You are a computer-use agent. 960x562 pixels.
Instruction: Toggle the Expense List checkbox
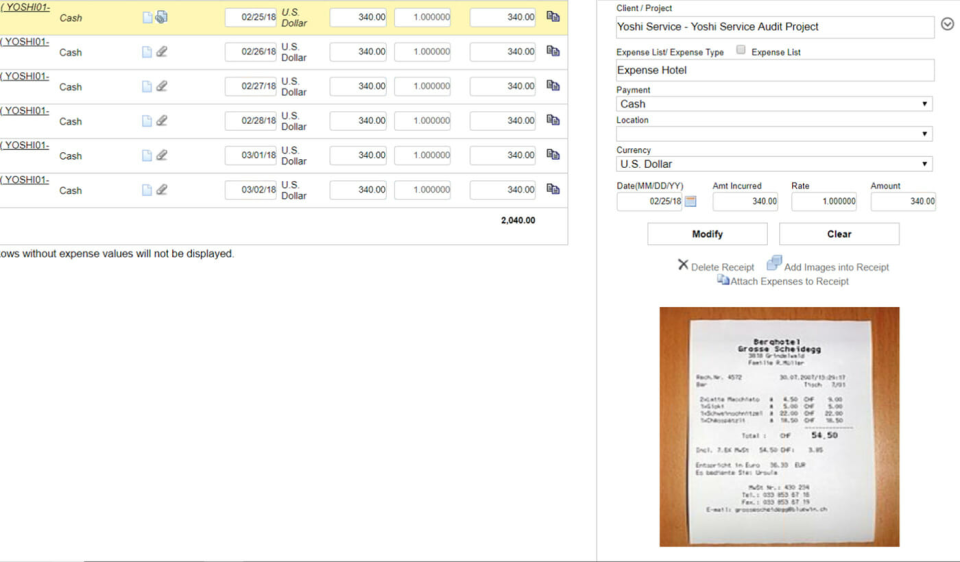(x=741, y=50)
